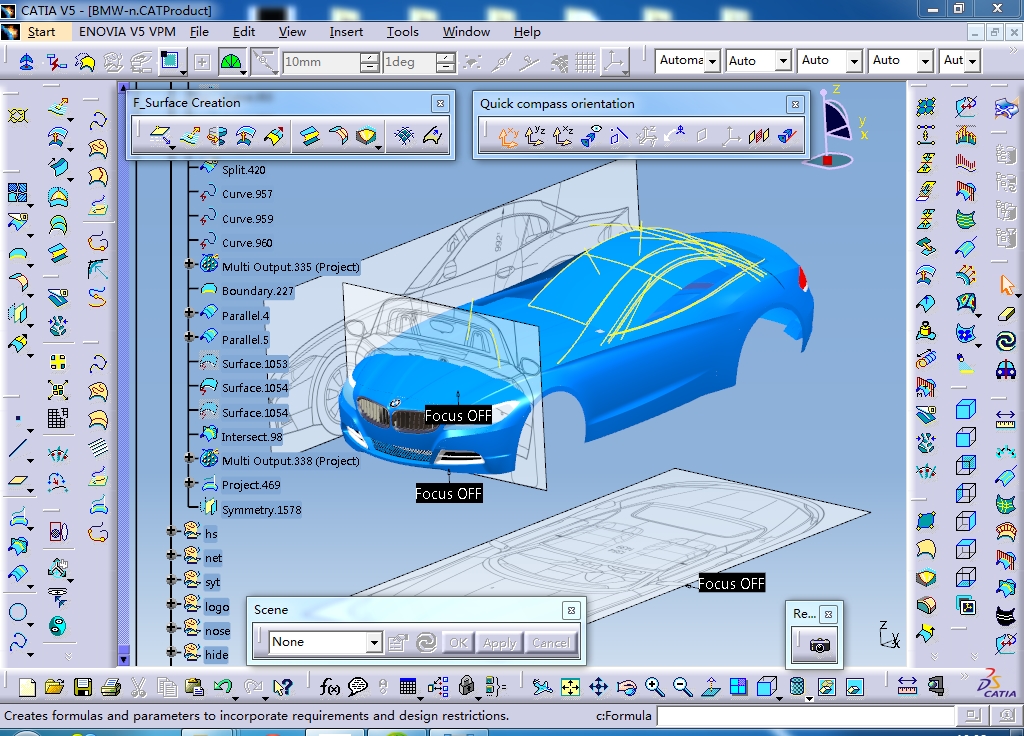The image size is (1024, 736).
Task: Toggle the axis-system icon right of the grid
Action: click(615, 62)
